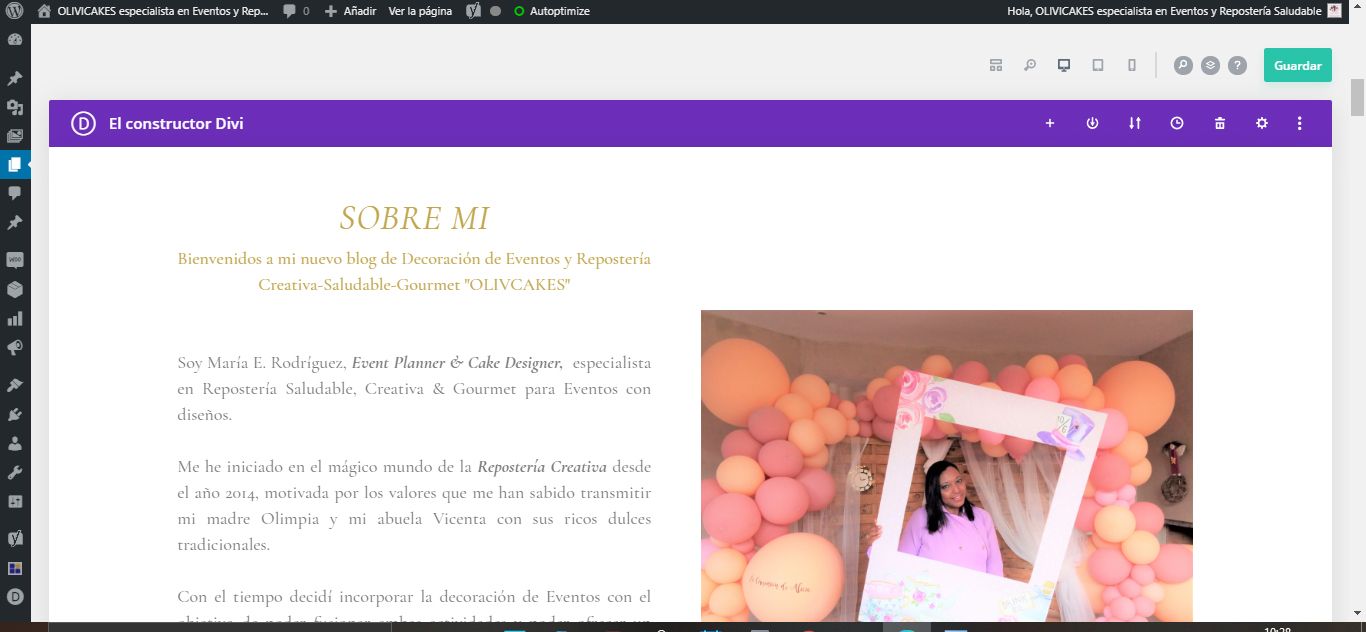
Task: Open the Dashboard in admin sidebar
Action: tap(15, 40)
